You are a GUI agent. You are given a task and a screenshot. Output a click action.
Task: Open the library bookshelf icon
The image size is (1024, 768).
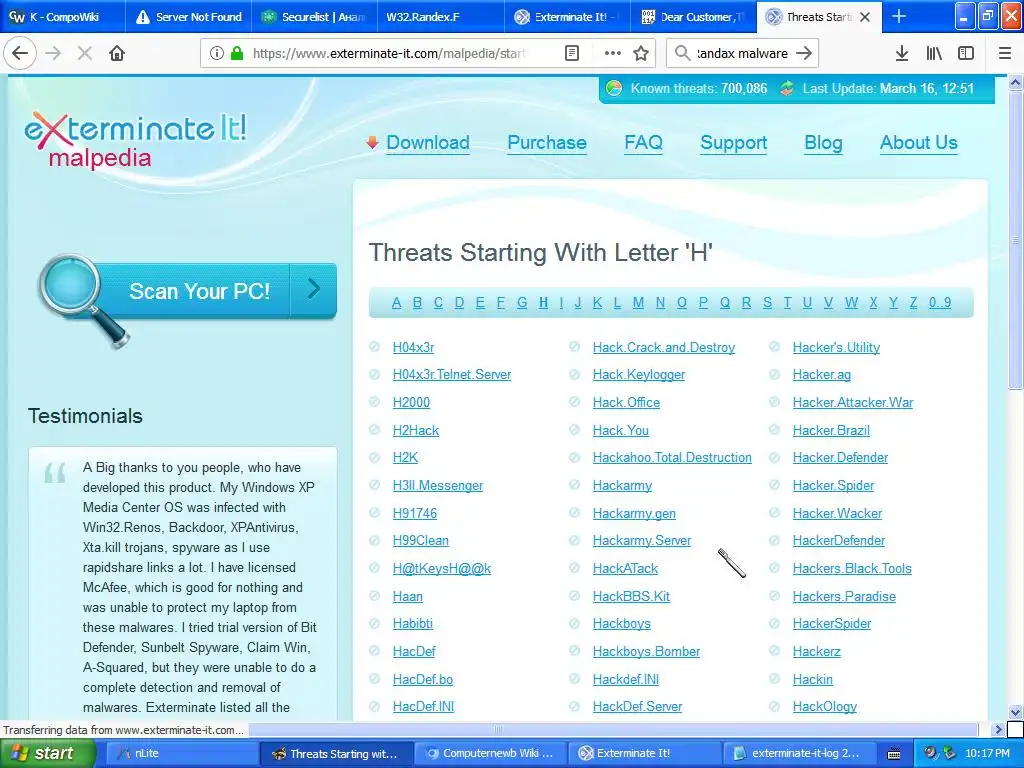click(x=934, y=54)
